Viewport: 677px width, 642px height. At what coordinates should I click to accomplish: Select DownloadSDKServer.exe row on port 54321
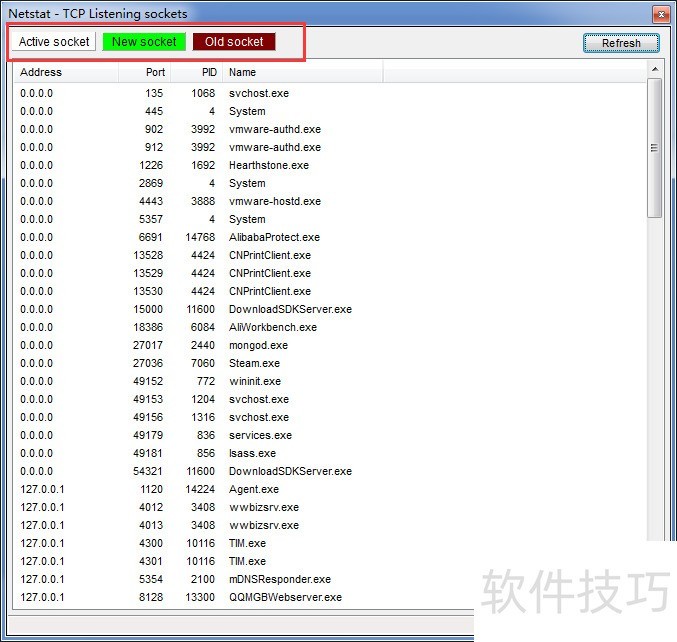pyautogui.click(x=330, y=471)
